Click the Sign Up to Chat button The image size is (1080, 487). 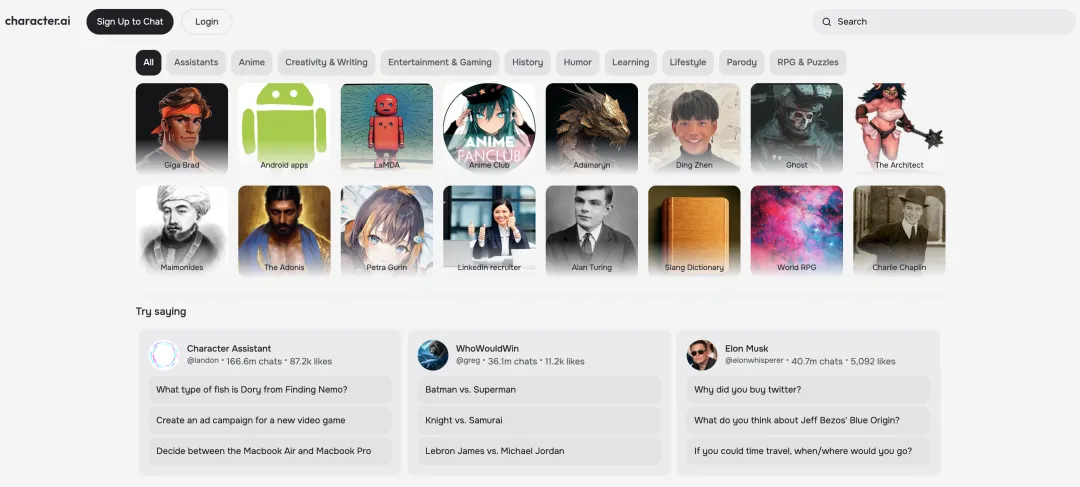point(130,22)
